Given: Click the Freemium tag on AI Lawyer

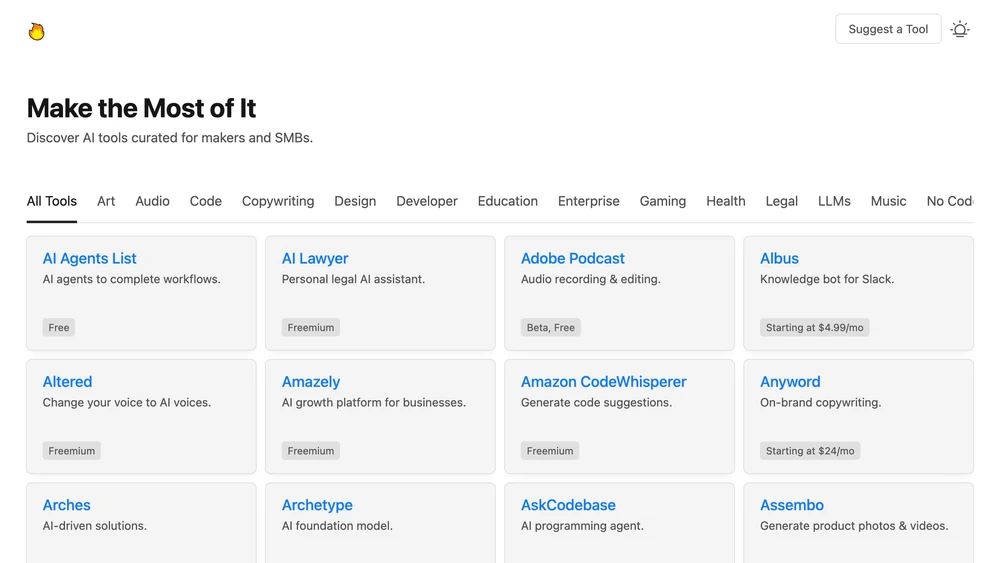Looking at the screenshot, I should tap(311, 327).
